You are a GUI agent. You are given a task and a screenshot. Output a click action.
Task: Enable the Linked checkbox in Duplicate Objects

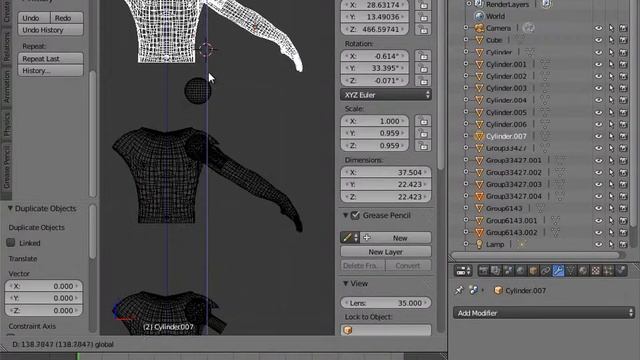click(11, 242)
